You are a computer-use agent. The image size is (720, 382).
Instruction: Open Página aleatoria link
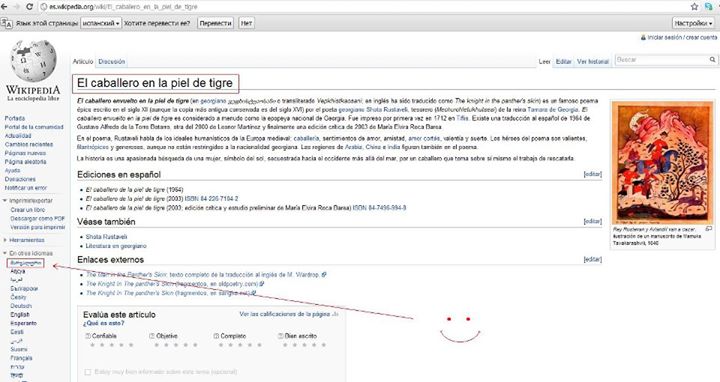click(25, 162)
